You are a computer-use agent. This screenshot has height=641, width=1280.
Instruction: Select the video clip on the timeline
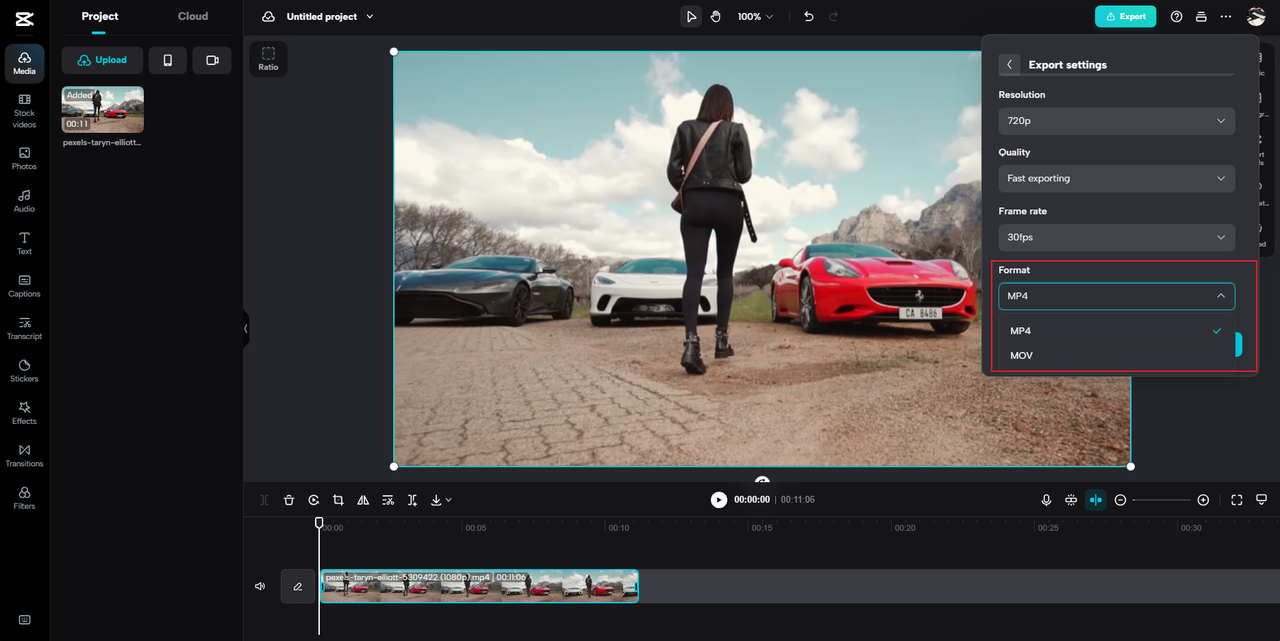[479, 586]
